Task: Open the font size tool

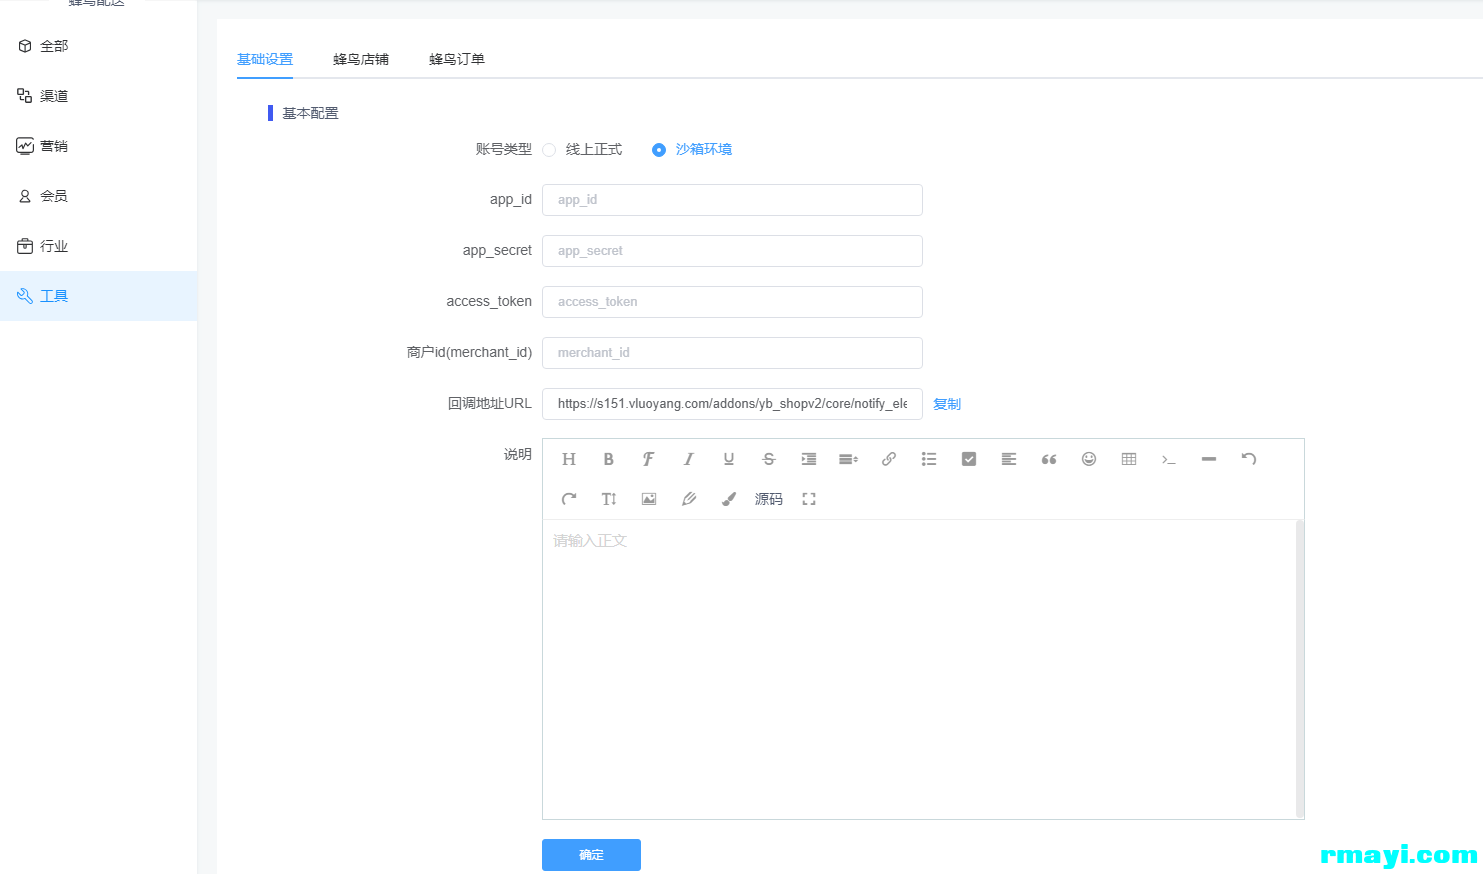Action: point(608,499)
